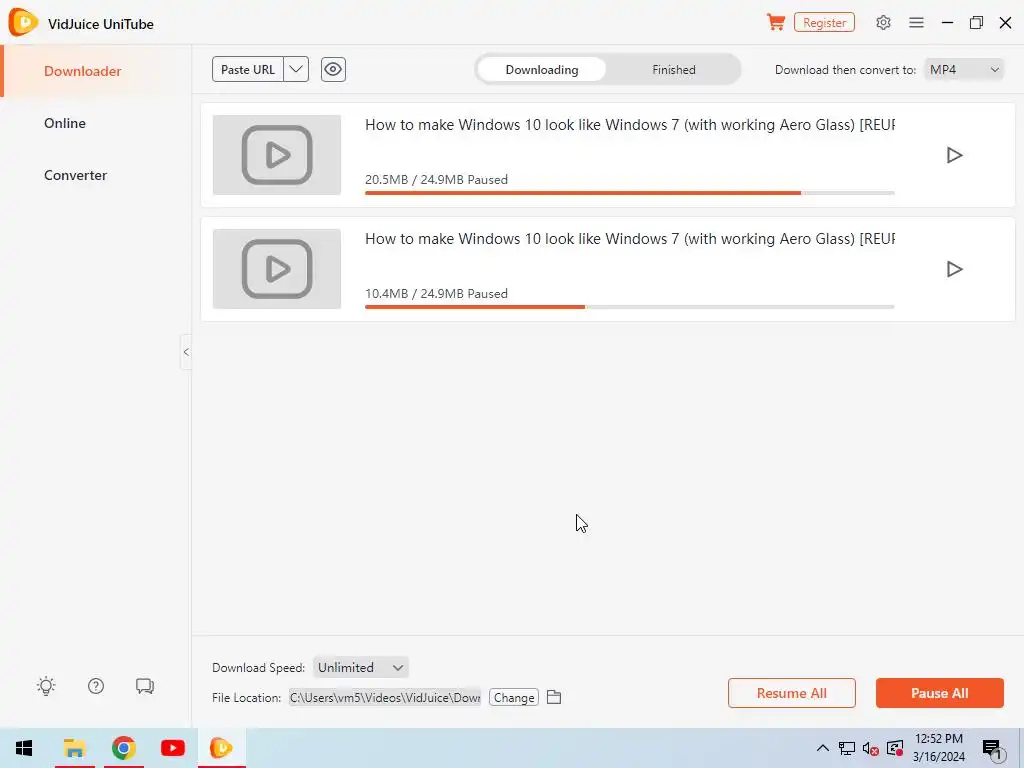Click the network tray icon
The image size is (1024, 768).
(846, 748)
